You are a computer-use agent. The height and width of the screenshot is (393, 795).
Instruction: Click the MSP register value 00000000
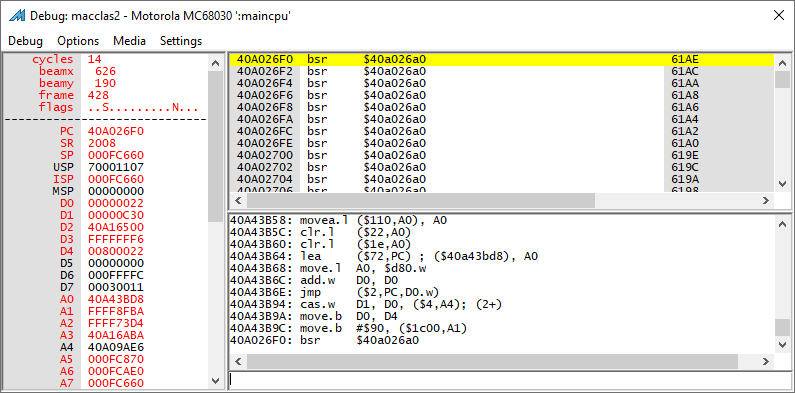(x=116, y=191)
